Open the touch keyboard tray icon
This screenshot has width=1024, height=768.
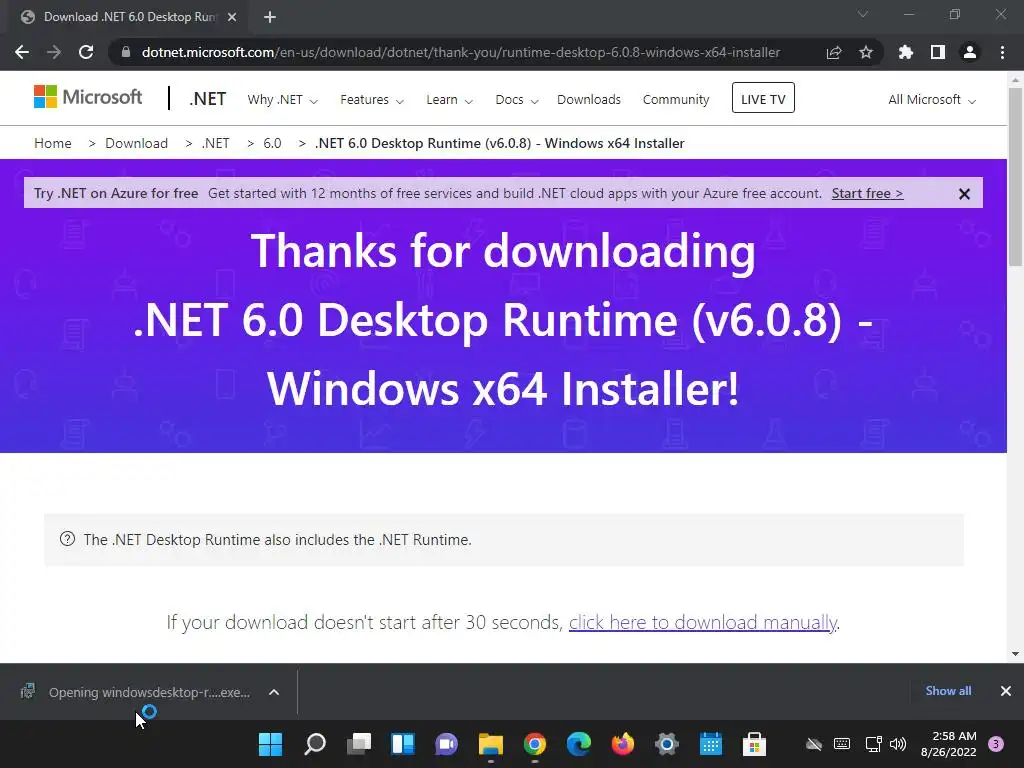[842, 744]
